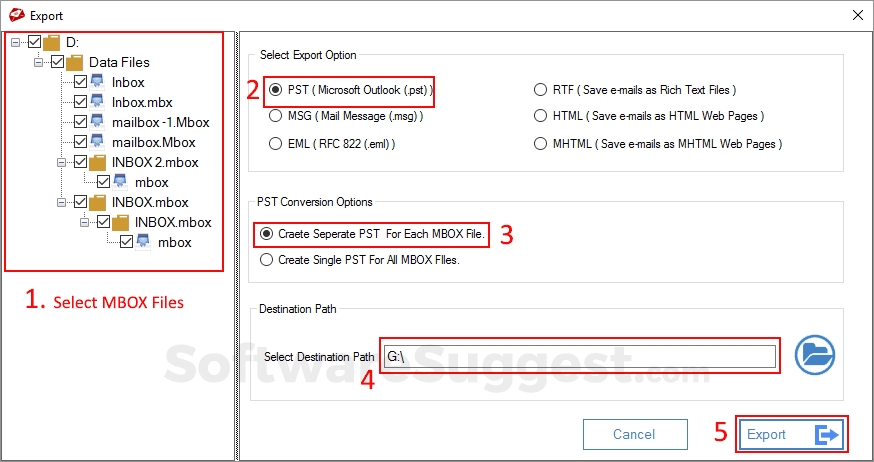The height and width of the screenshot is (462, 874).
Task: Select the INBOX.mbox nested folder item
Action: click(x=173, y=222)
